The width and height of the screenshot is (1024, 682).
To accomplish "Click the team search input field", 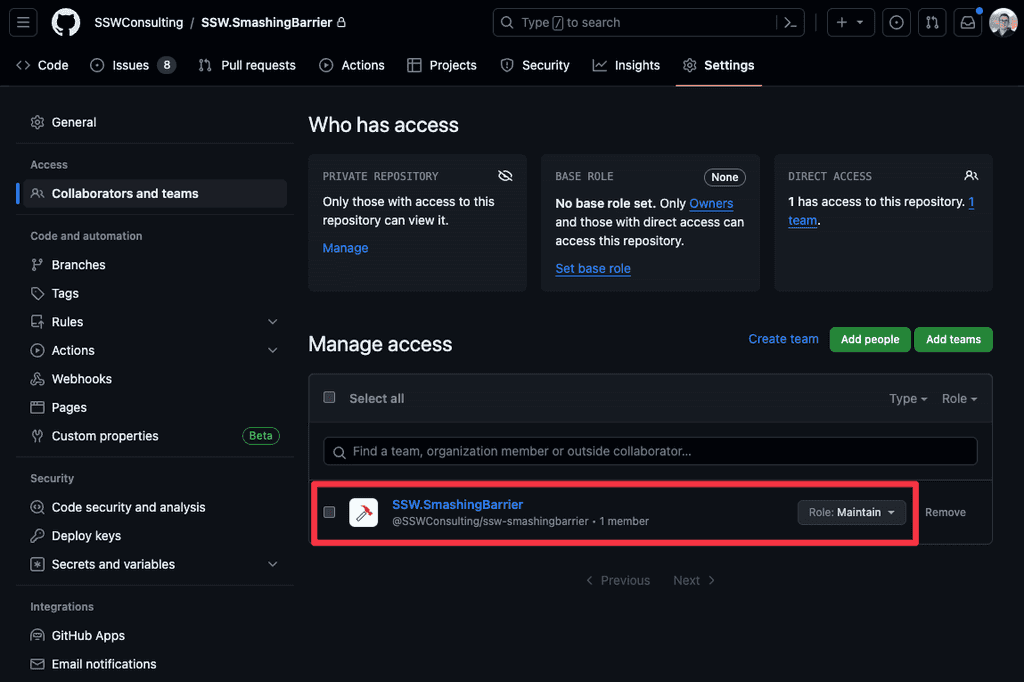I will point(650,451).
